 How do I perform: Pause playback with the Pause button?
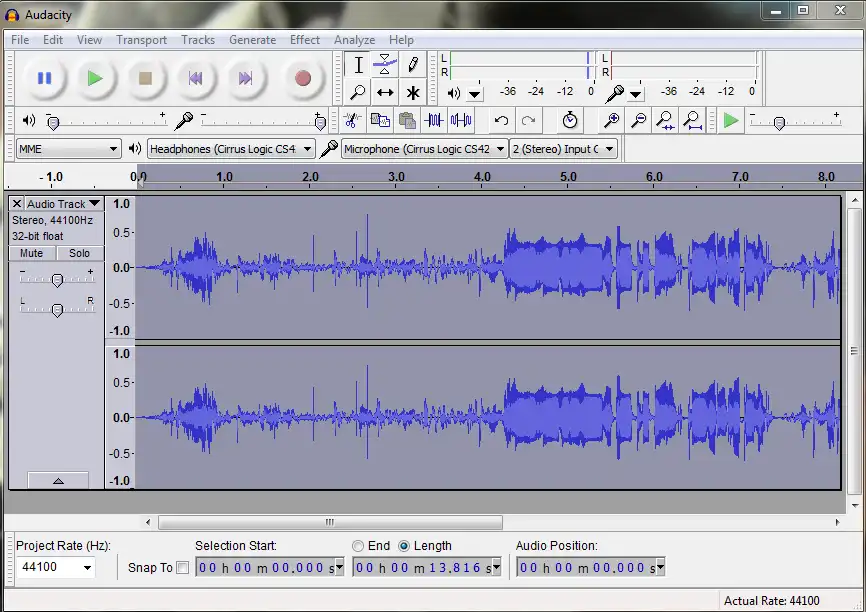[45, 78]
